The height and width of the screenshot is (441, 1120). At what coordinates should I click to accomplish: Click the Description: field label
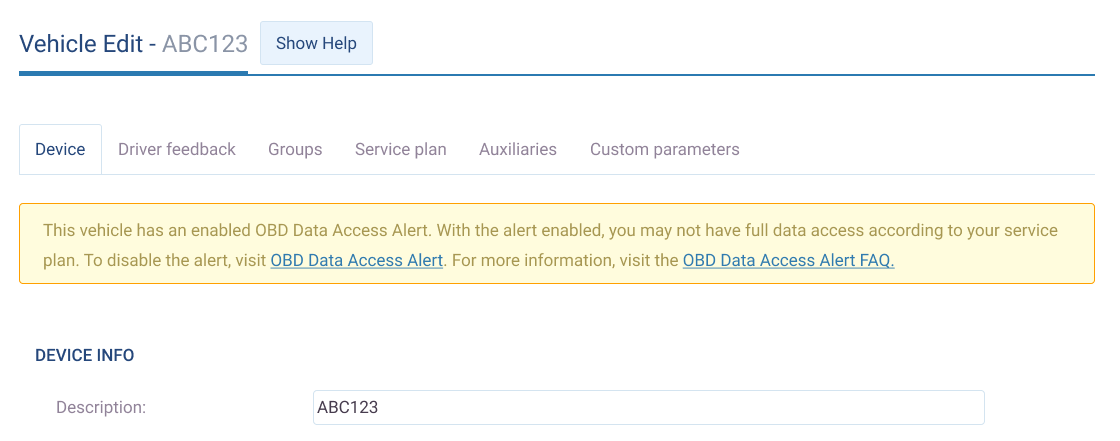pyautogui.click(x=101, y=407)
